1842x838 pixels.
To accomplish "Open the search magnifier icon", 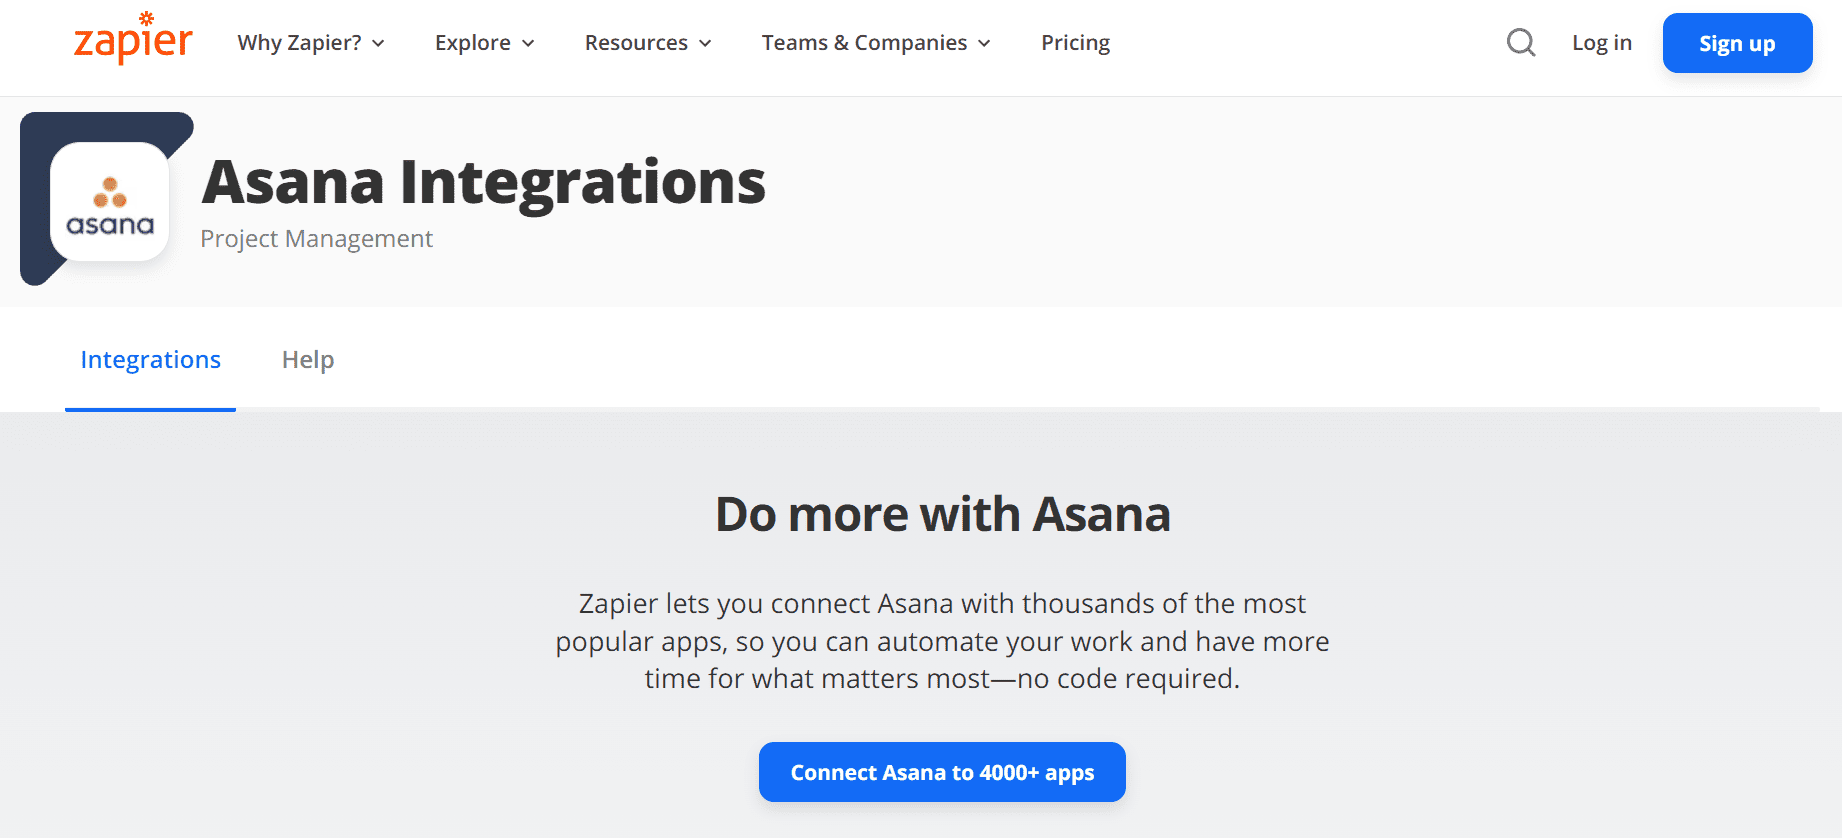I will click(1521, 42).
